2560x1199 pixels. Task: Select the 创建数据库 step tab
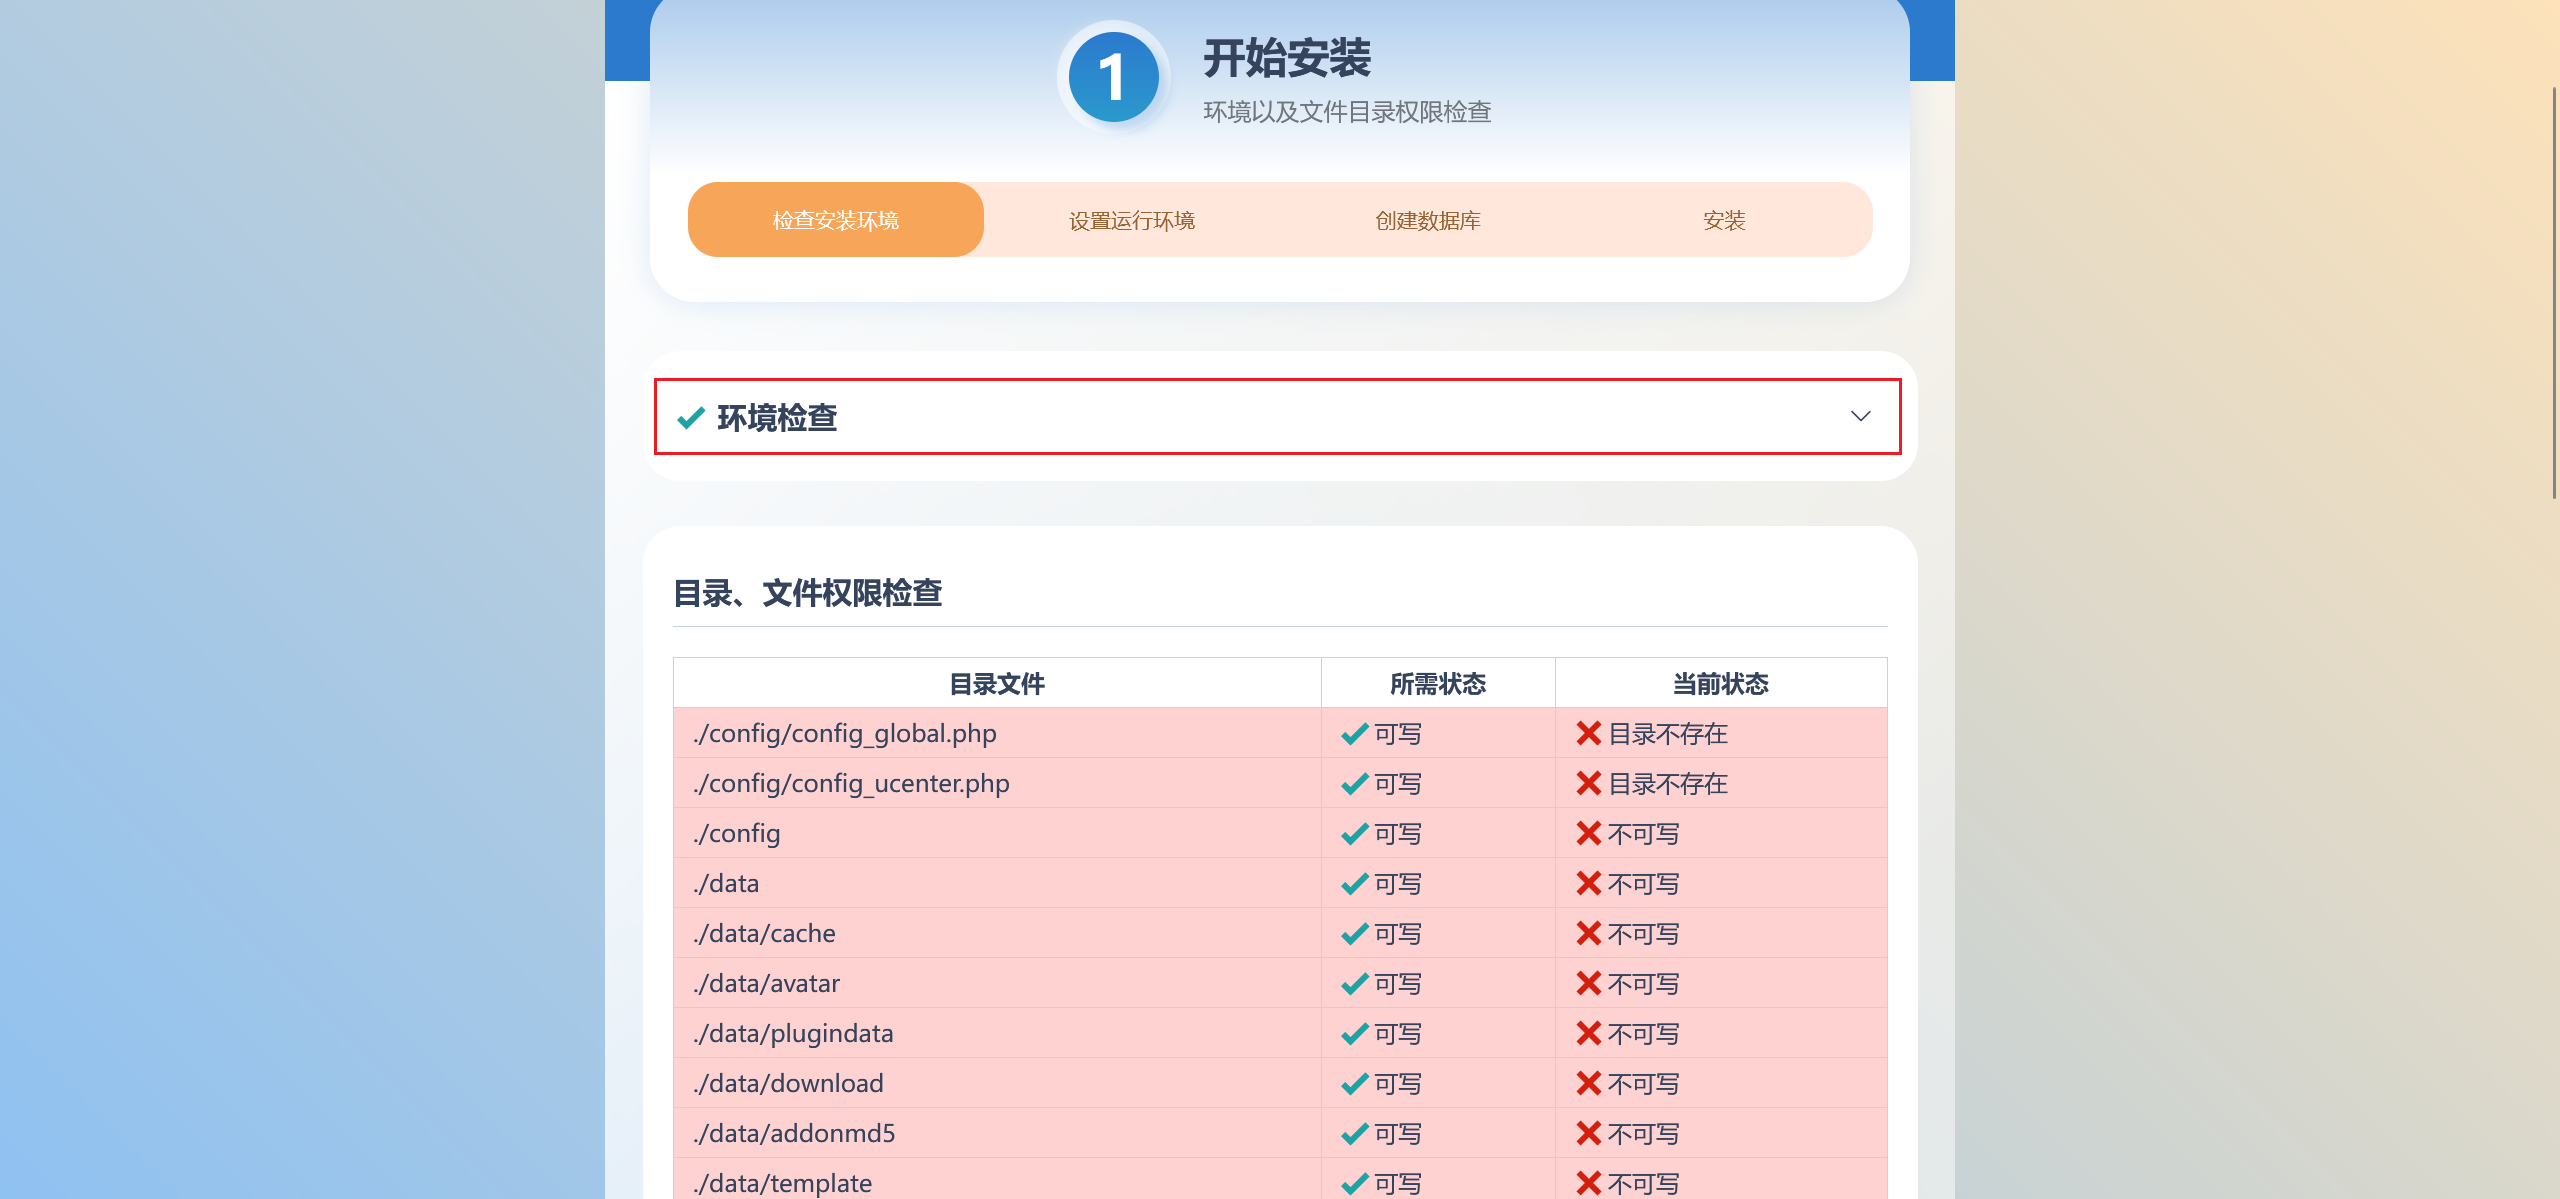point(1428,220)
